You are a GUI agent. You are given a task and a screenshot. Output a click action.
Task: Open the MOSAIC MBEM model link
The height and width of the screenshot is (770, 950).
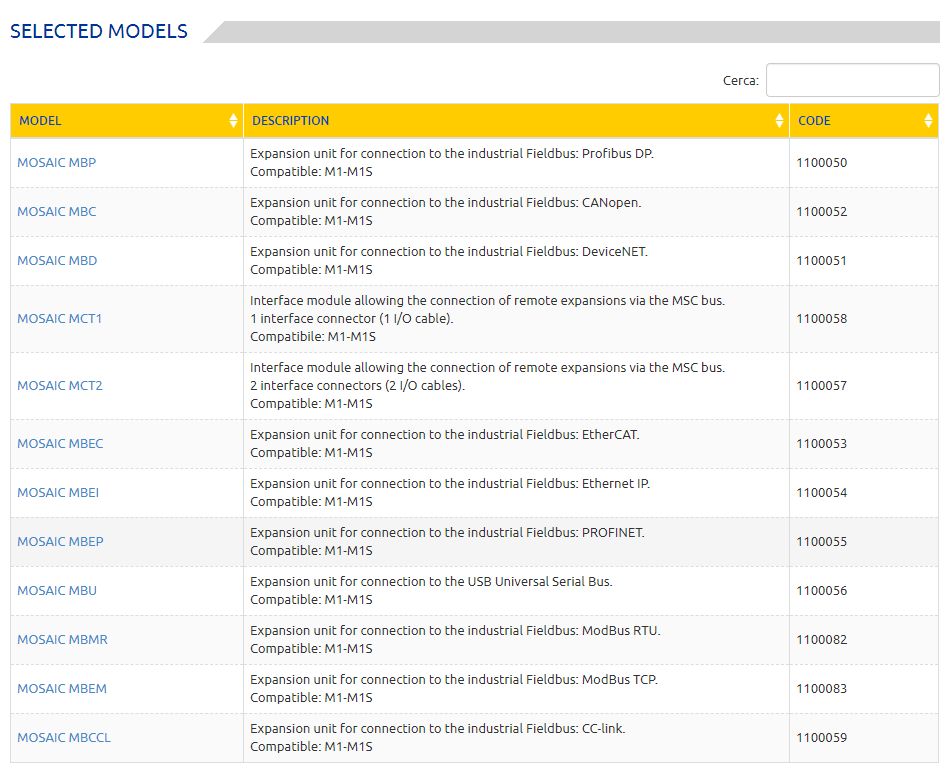[x=62, y=689]
